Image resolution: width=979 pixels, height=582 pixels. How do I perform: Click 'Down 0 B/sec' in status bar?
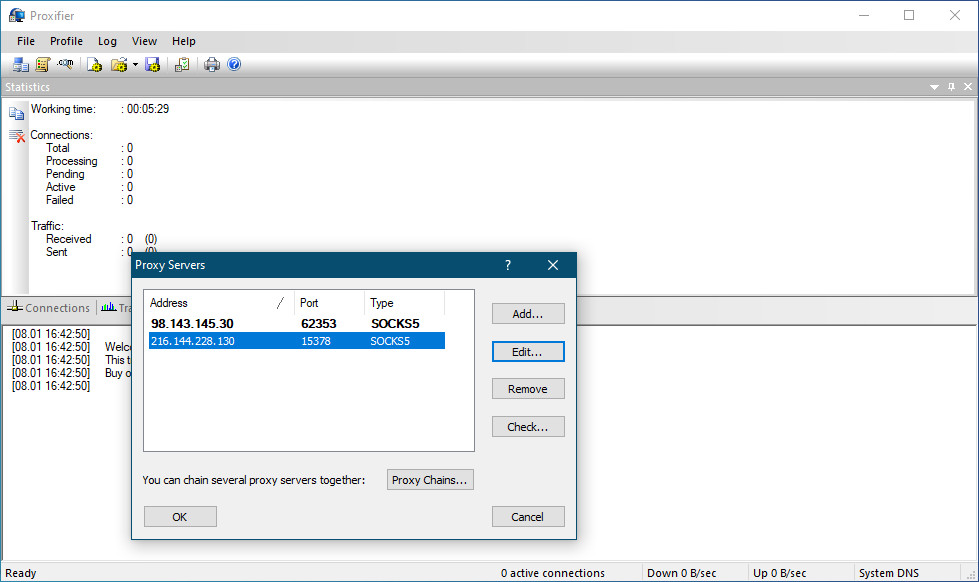point(682,573)
